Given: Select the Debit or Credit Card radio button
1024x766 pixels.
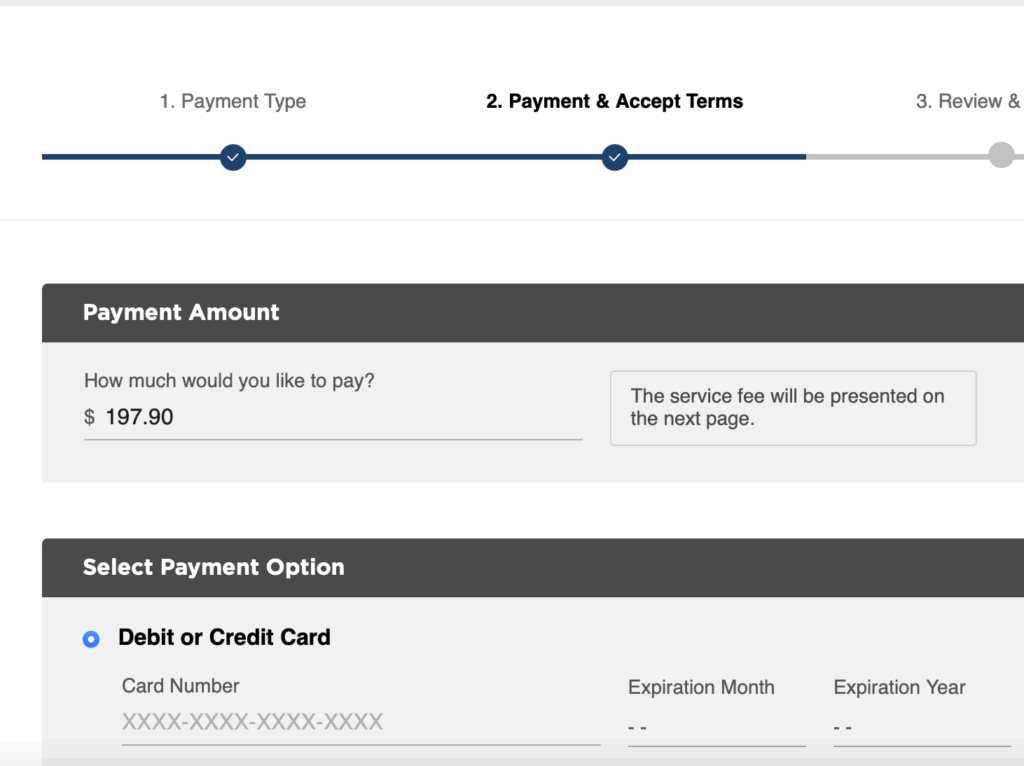Looking at the screenshot, I should 91,639.
